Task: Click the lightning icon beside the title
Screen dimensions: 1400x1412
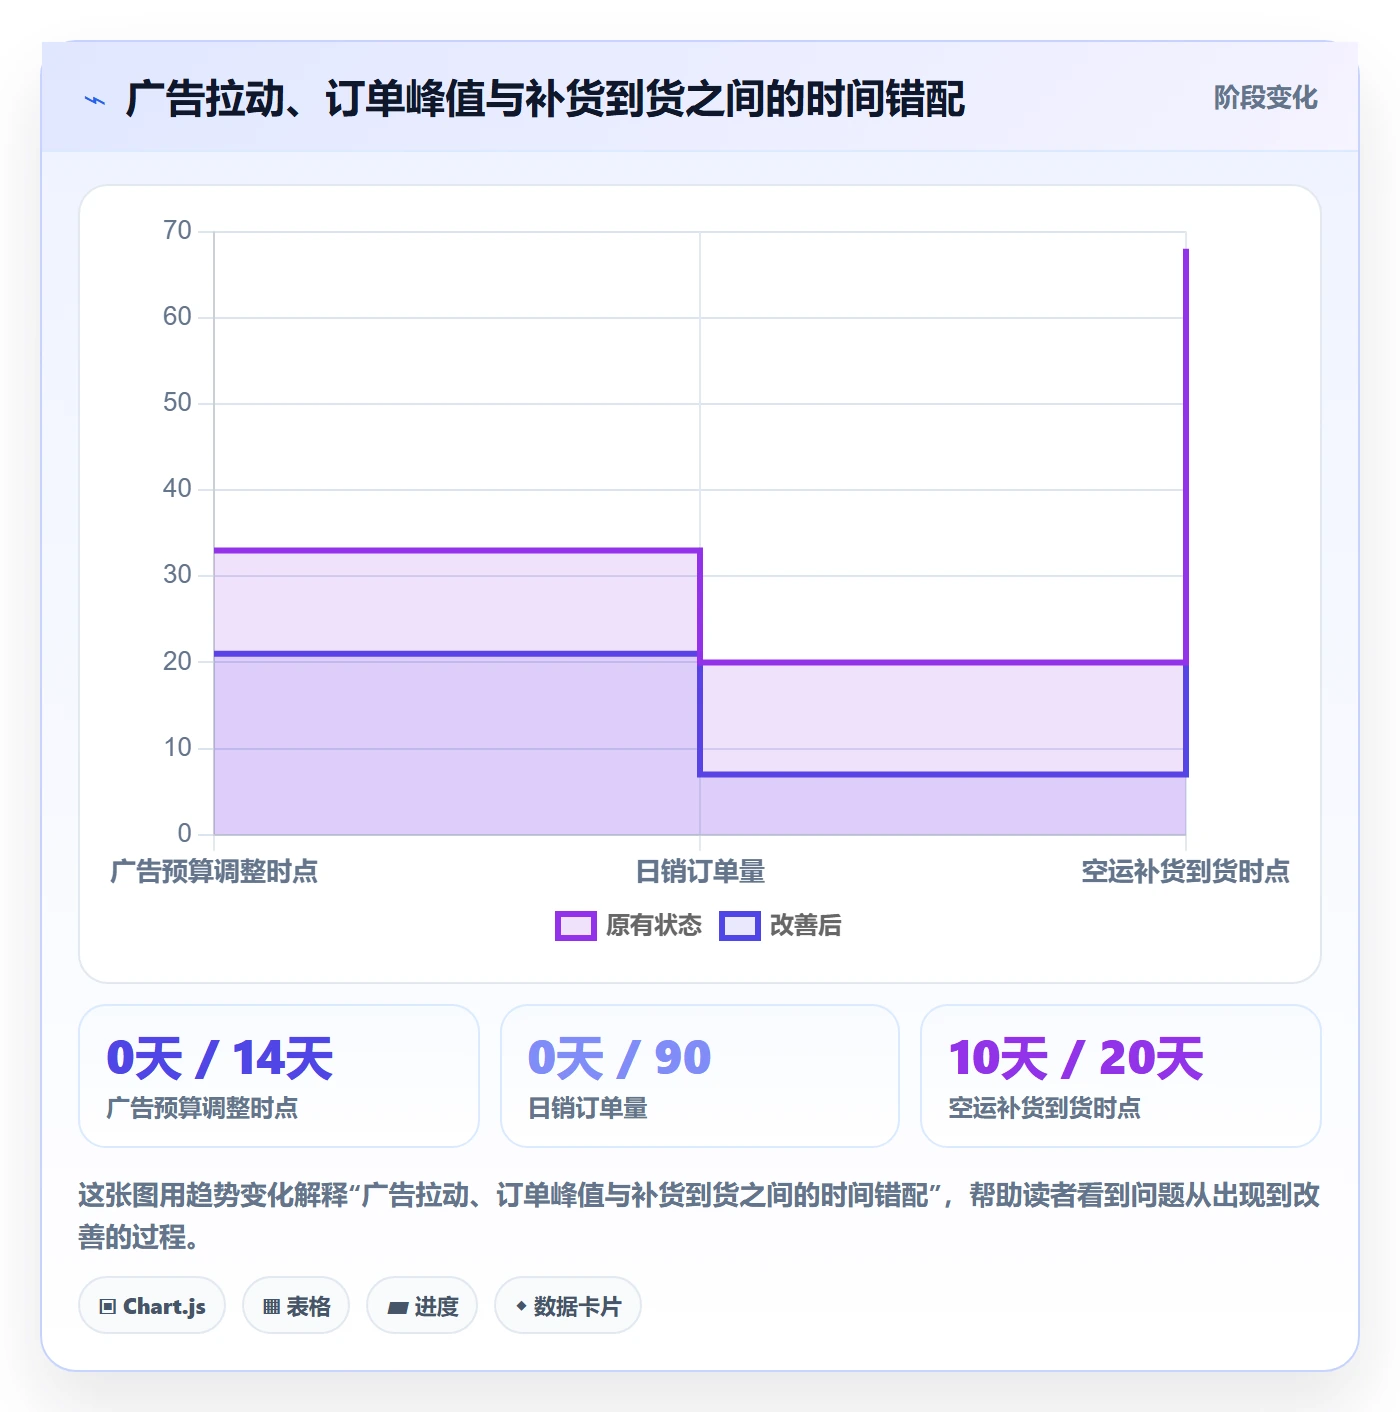Action: coord(95,100)
